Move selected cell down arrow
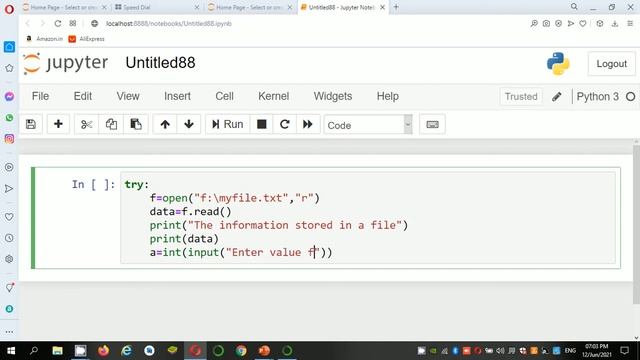This screenshot has width=640, height=360. point(189,124)
